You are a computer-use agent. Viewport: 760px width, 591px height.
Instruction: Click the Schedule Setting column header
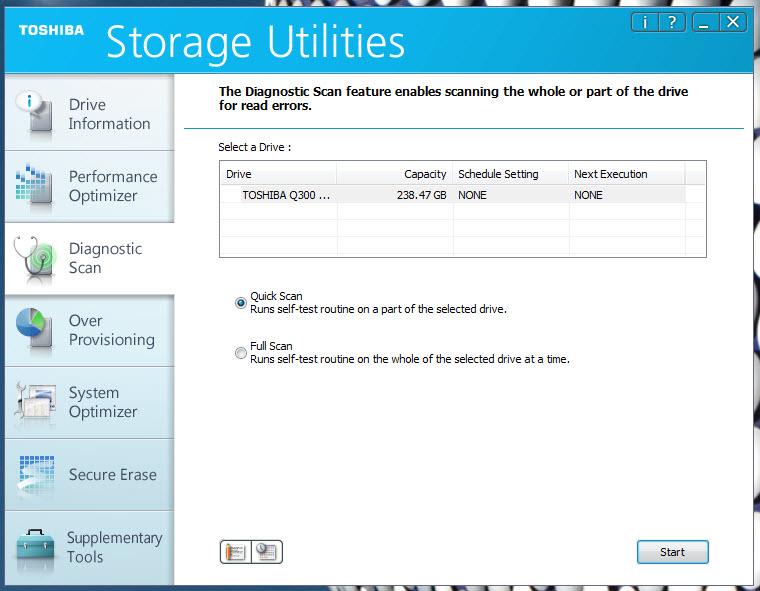(510, 174)
